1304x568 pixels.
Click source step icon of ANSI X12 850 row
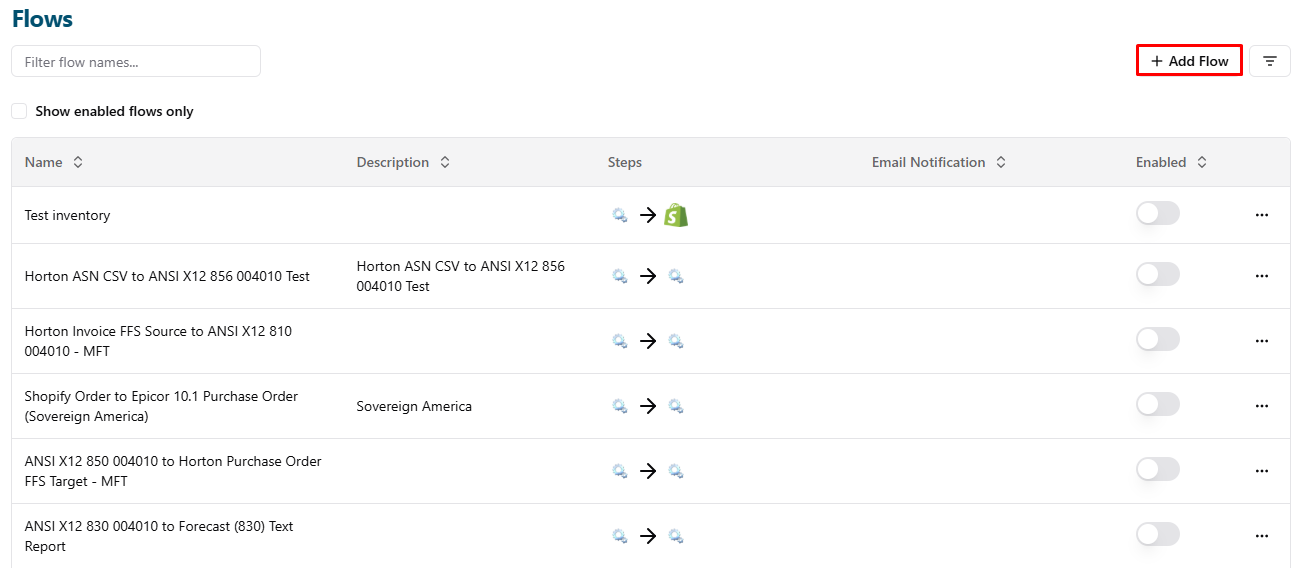(x=620, y=471)
